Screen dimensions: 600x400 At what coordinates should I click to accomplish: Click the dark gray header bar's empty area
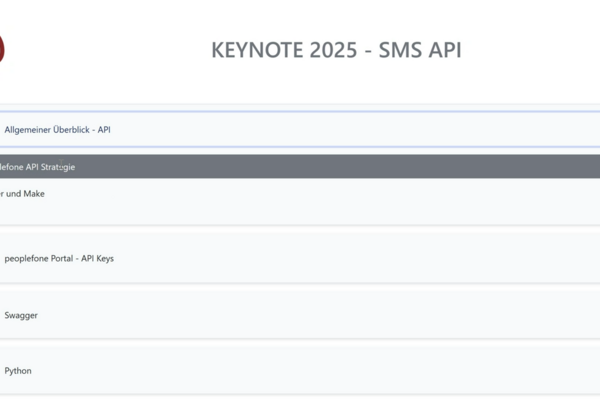point(400,166)
